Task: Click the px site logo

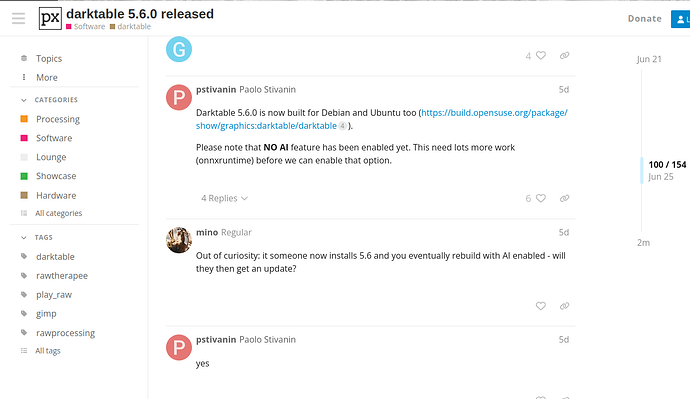Action: coord(50,18)
